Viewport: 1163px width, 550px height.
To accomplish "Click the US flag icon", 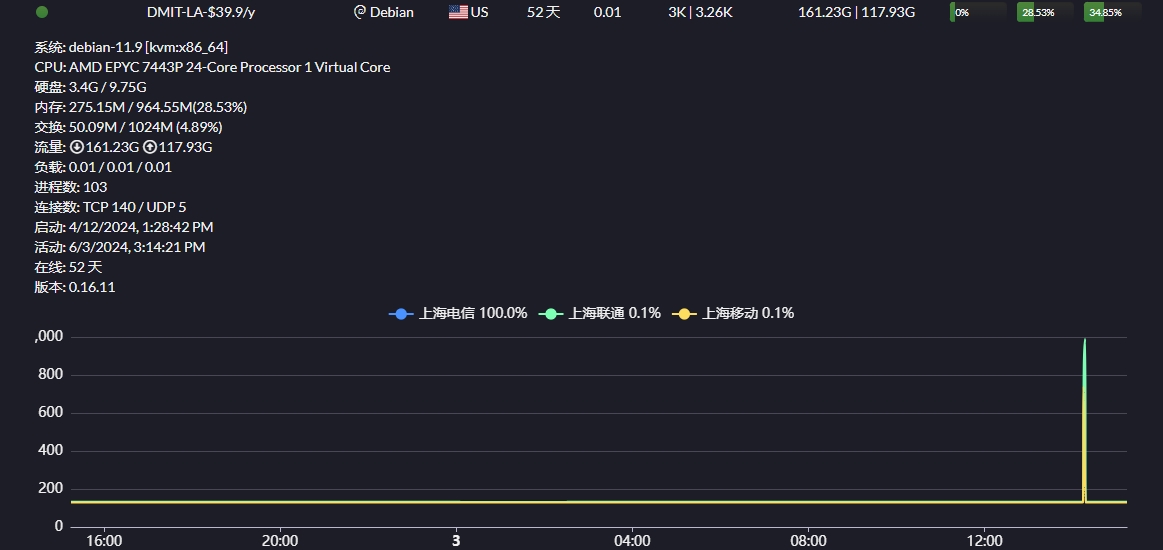I will (458, 12).
